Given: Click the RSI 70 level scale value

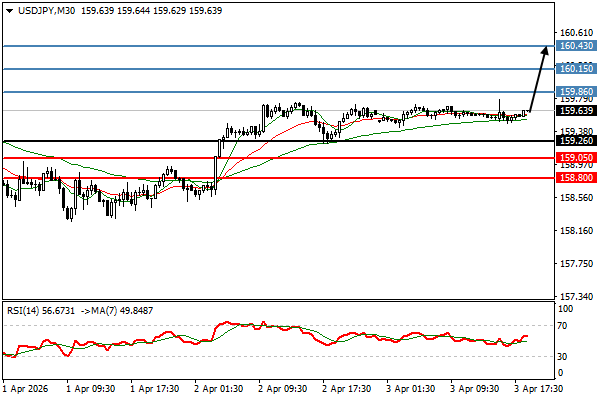Looking at the screenshot, I should tap(565, 326).
